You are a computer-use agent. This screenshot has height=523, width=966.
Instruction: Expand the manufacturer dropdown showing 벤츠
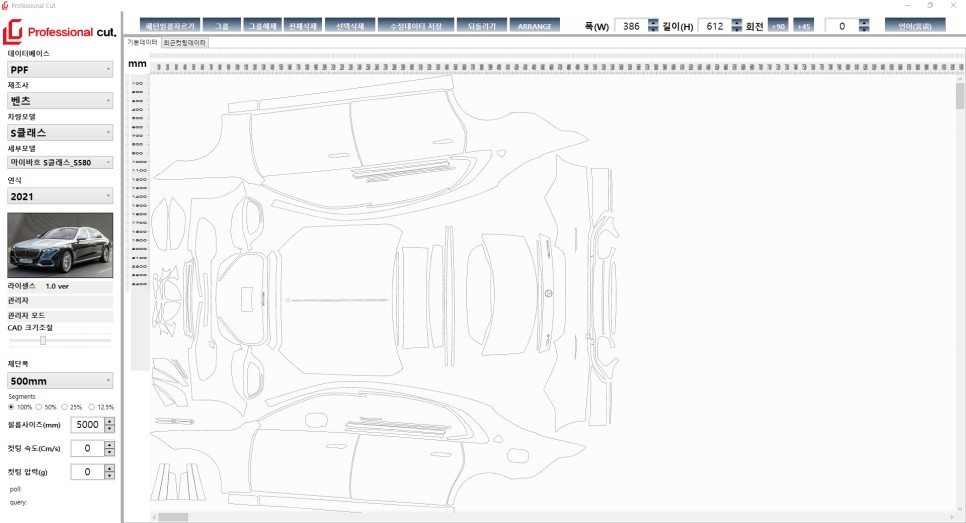[x=60, y=101]
